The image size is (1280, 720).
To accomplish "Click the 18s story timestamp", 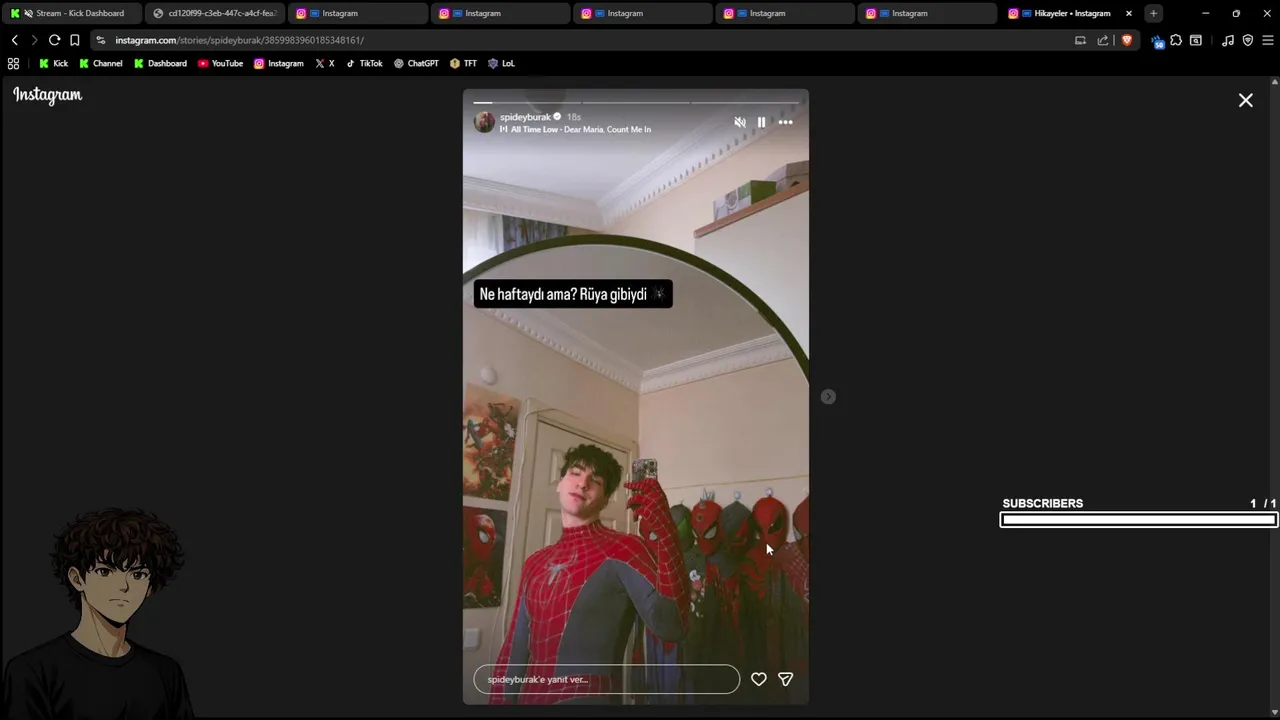I will tap(574, 117).
